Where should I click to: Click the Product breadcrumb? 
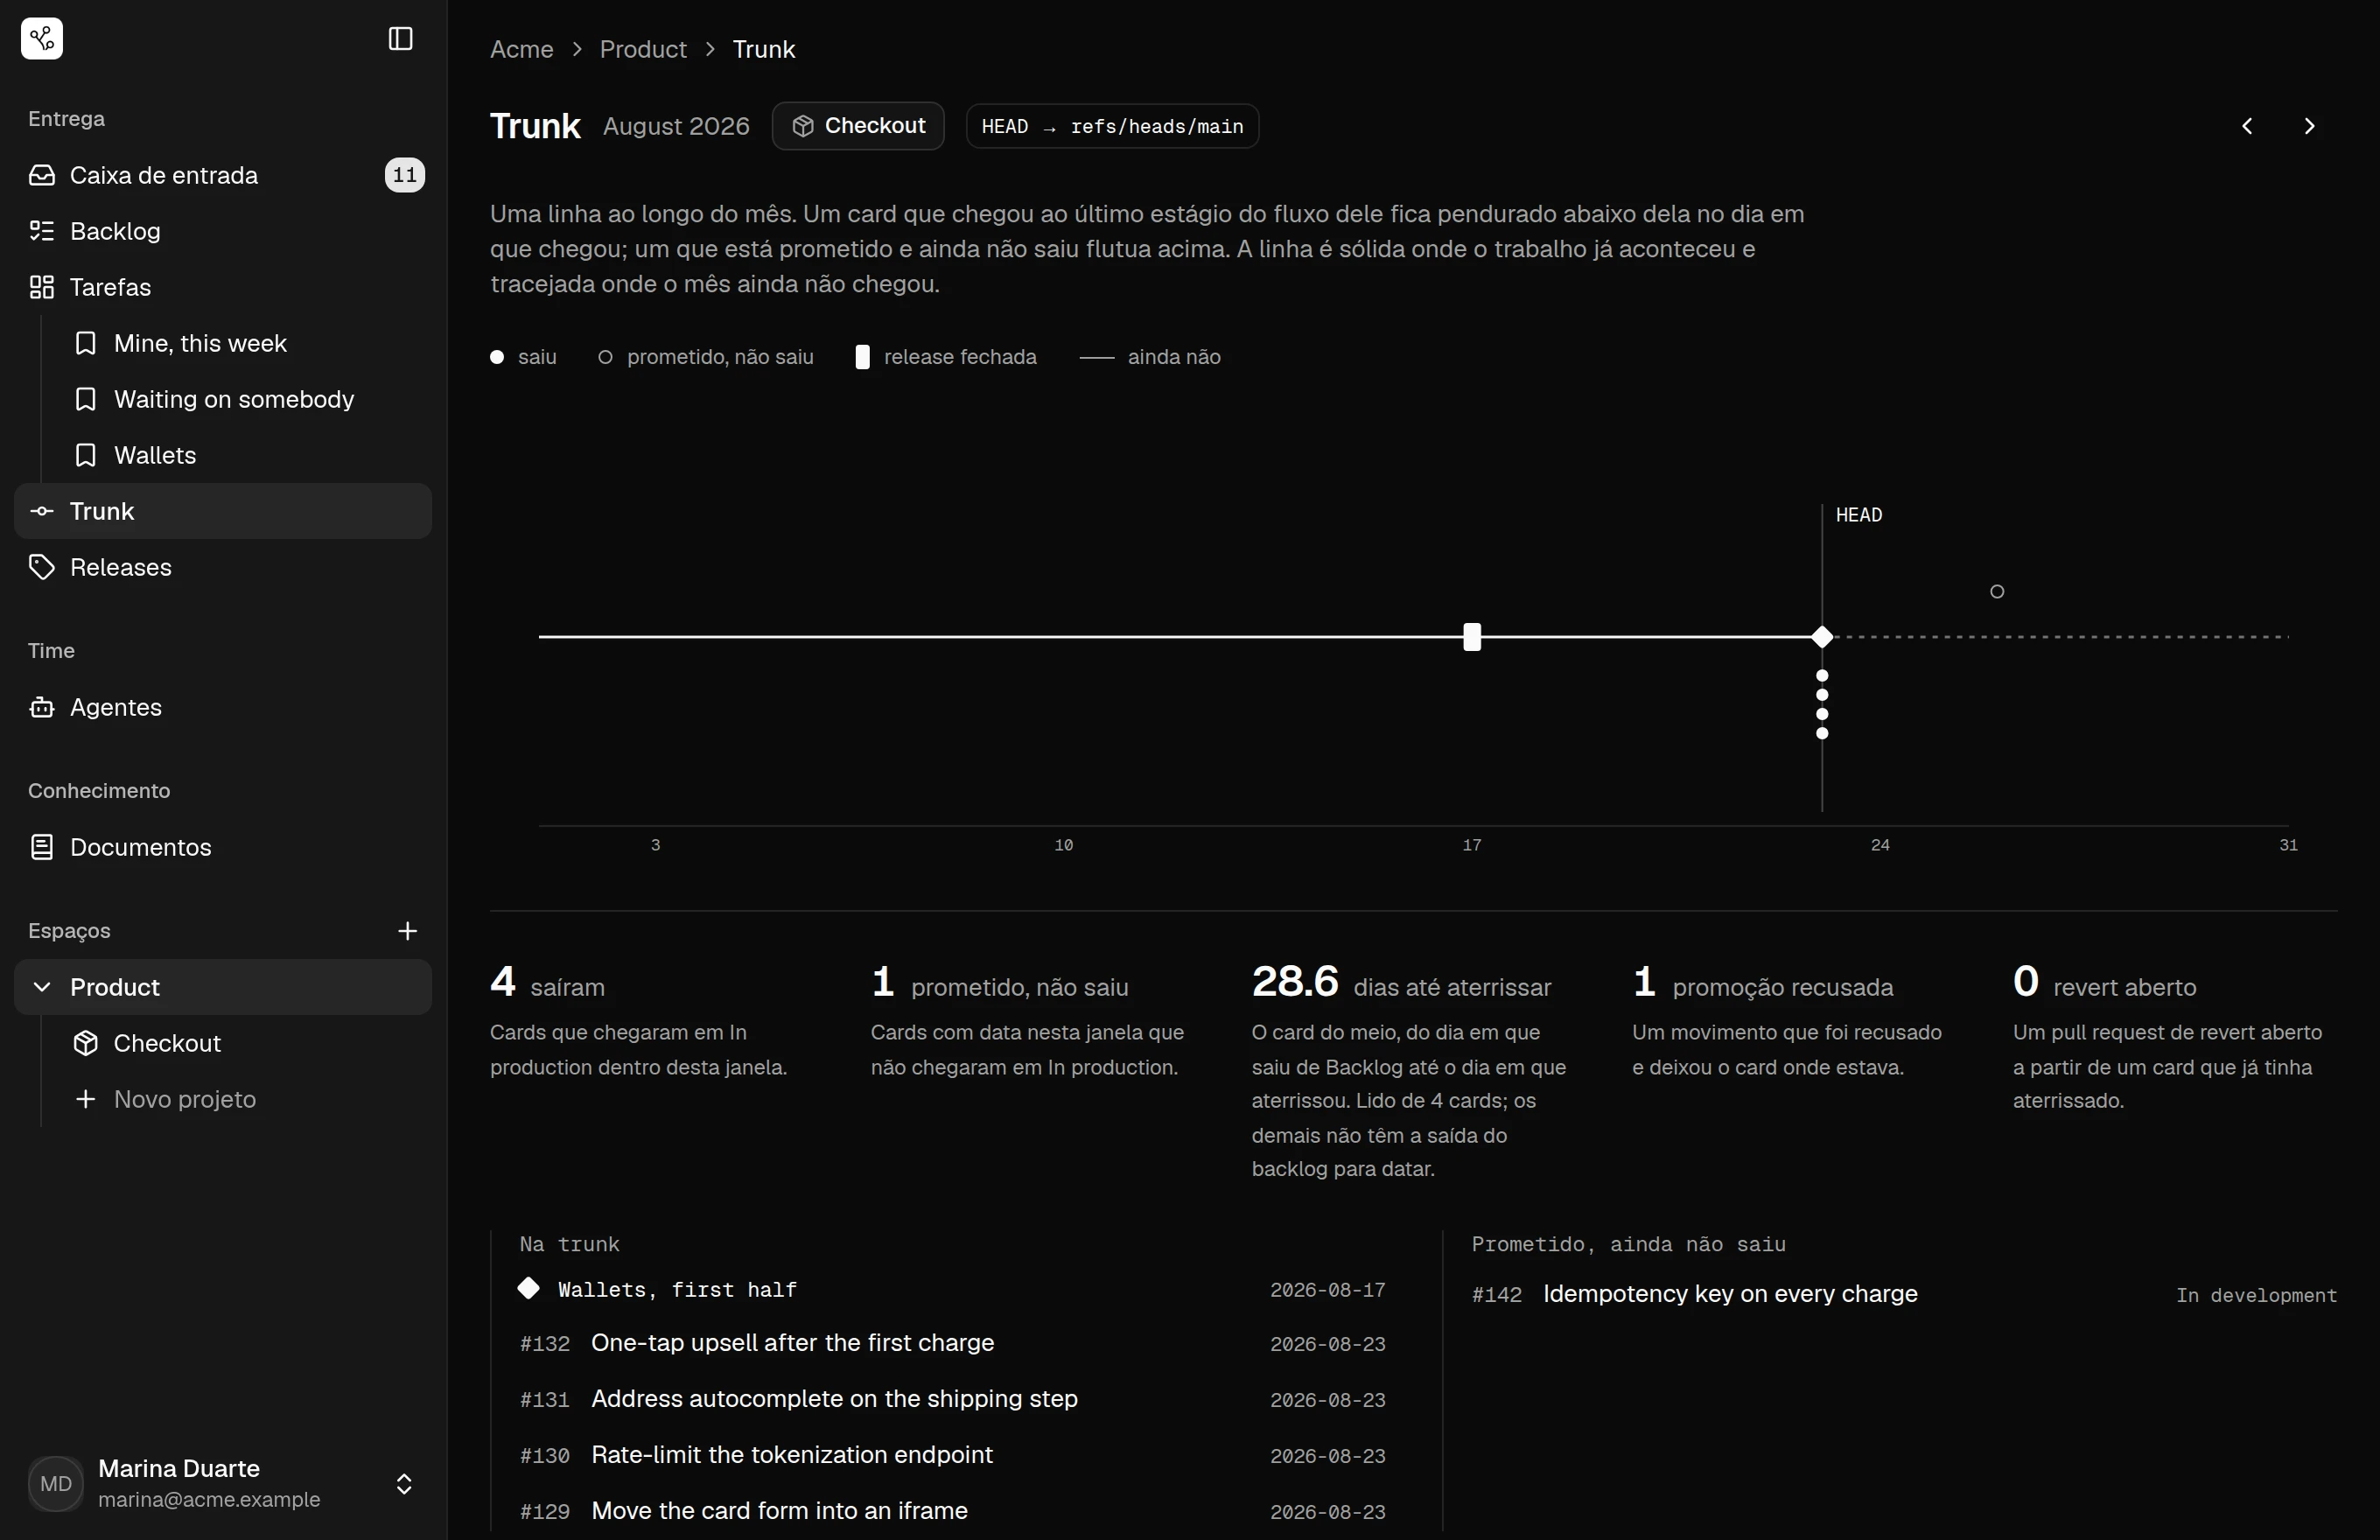click(x=643, y=49)
